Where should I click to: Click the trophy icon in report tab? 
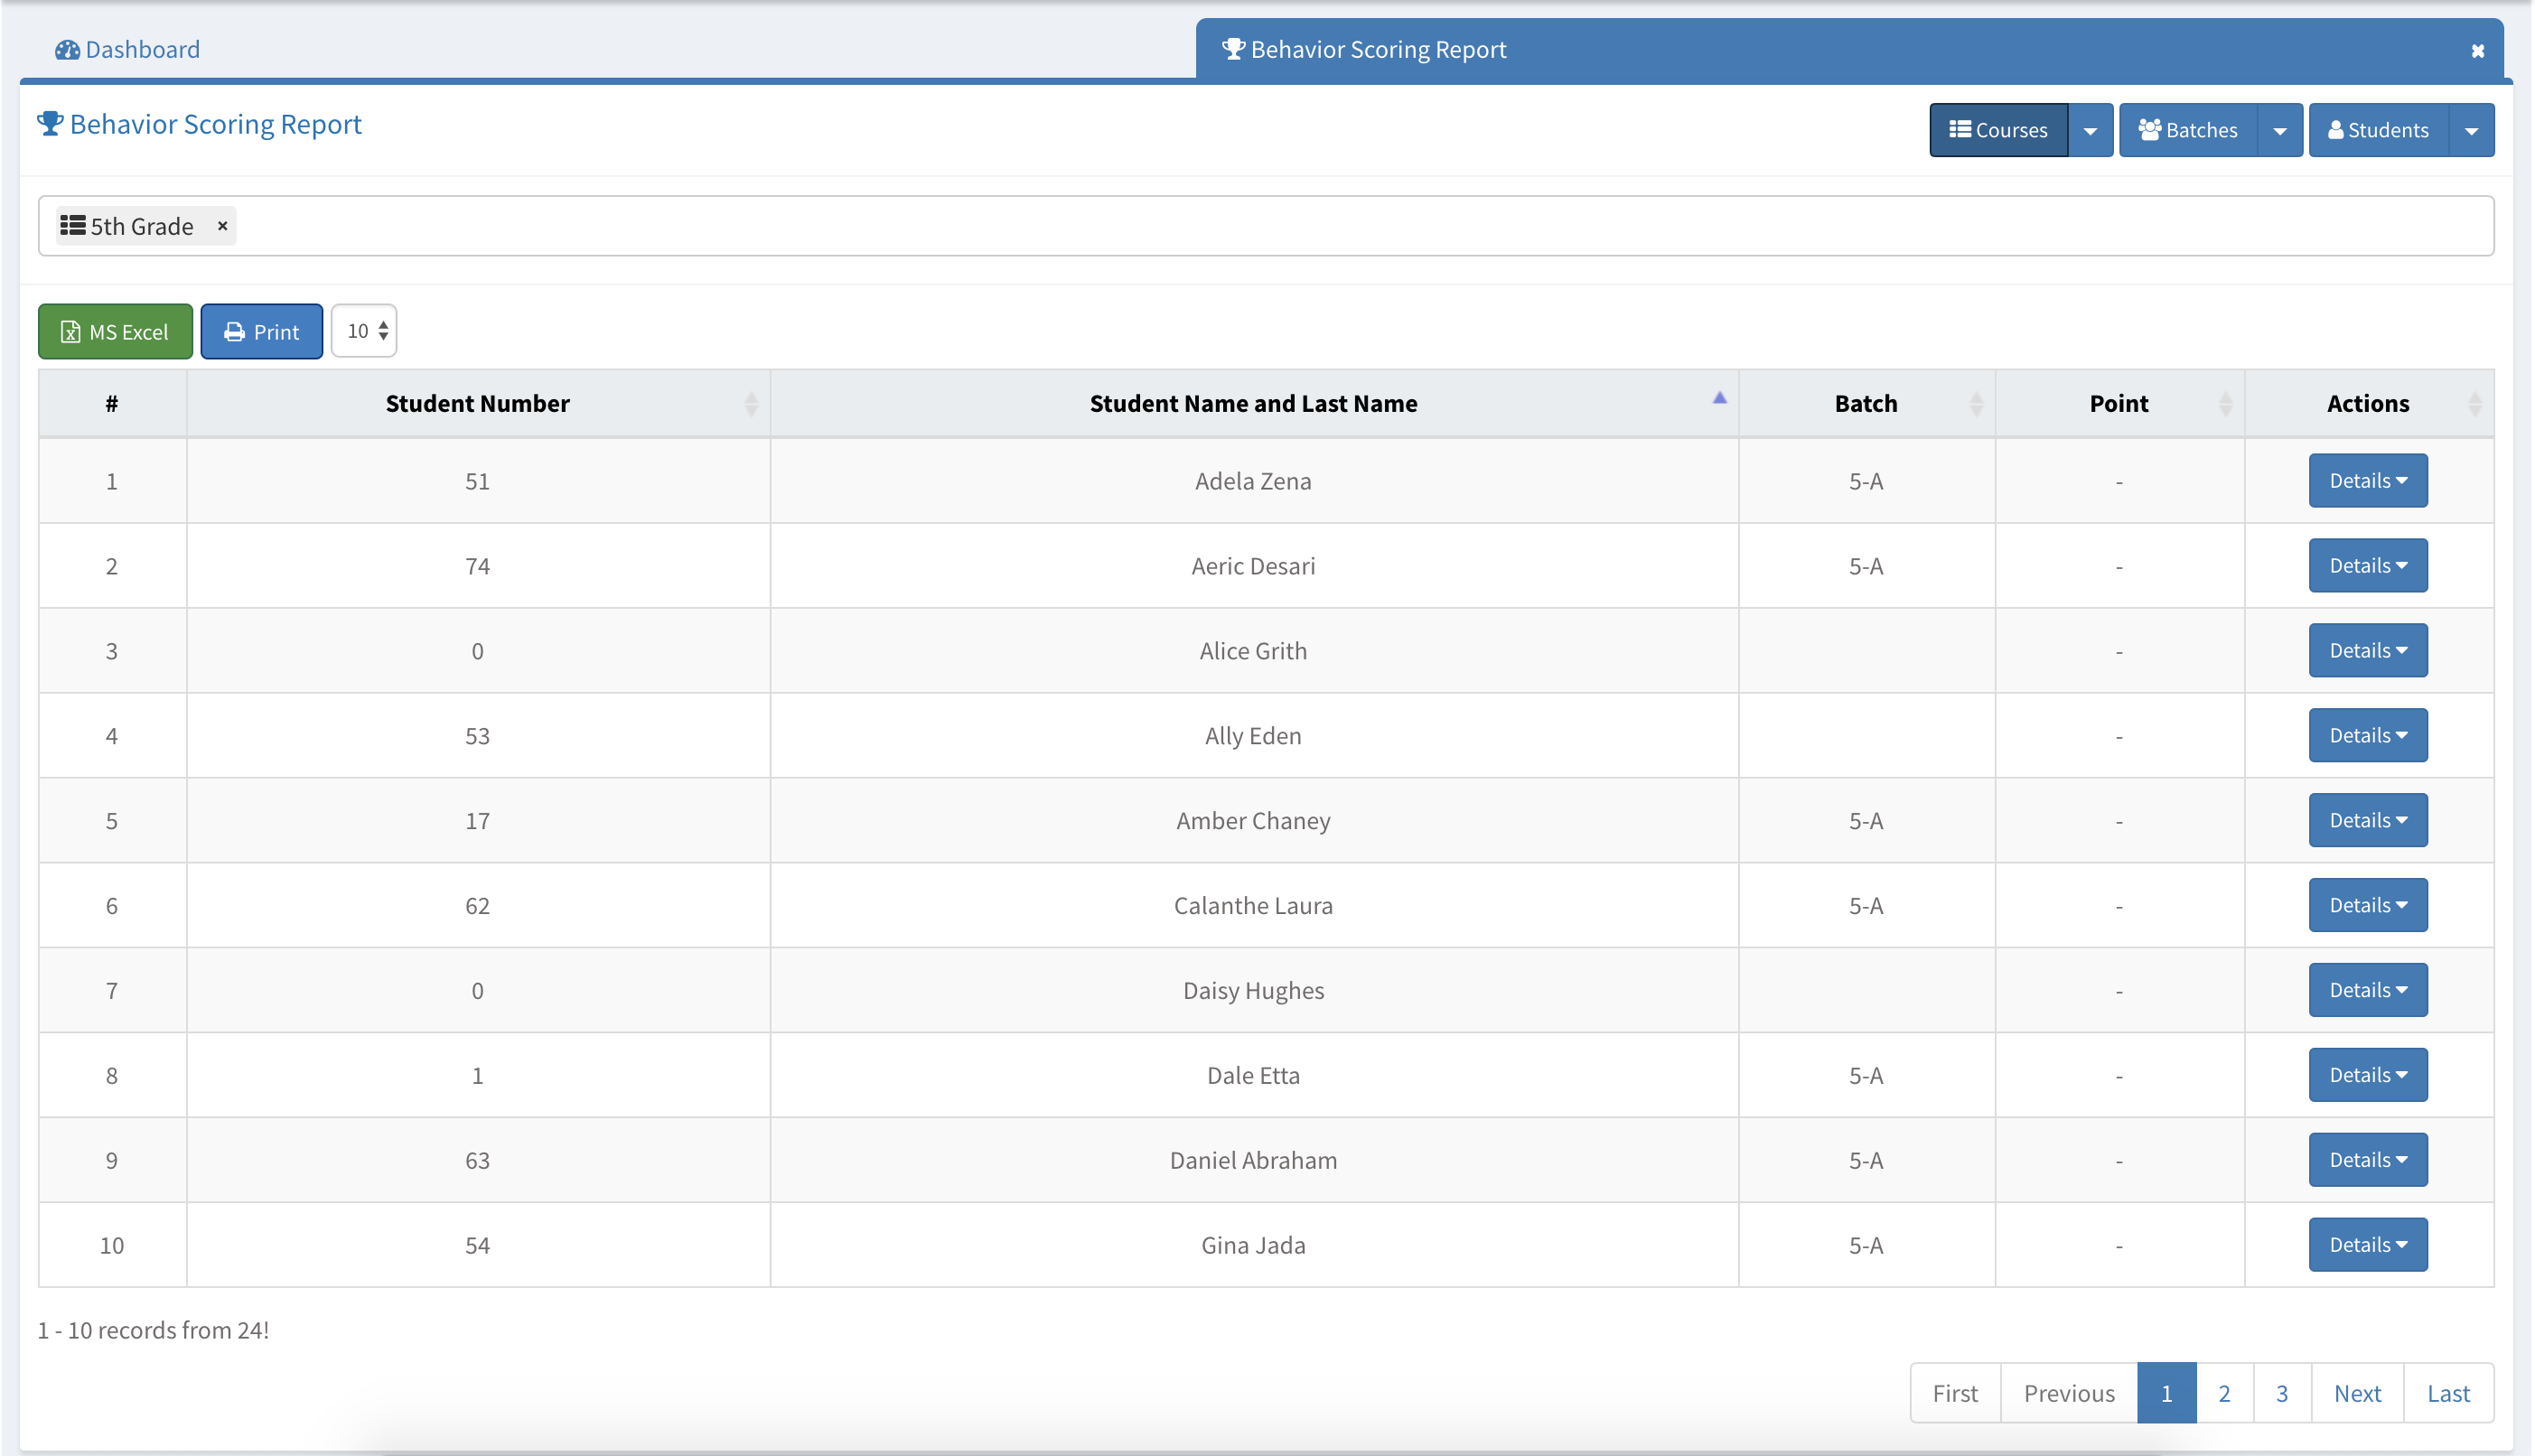point(1233,49)
